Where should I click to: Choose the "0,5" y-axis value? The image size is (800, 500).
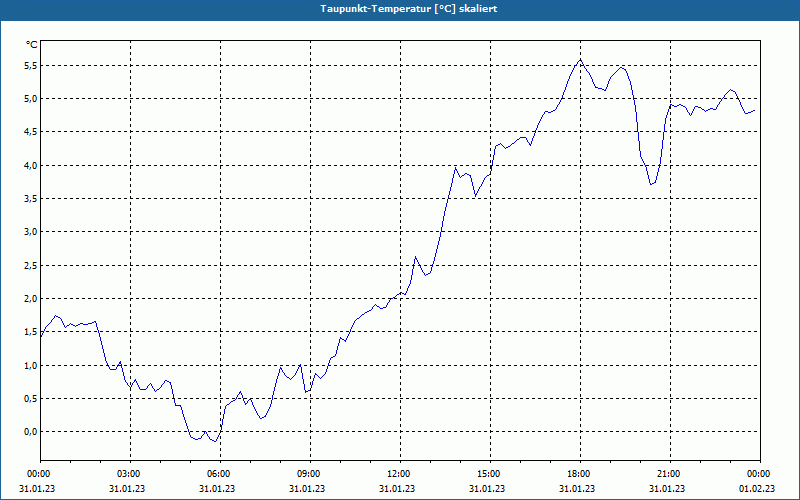[31, 398]
